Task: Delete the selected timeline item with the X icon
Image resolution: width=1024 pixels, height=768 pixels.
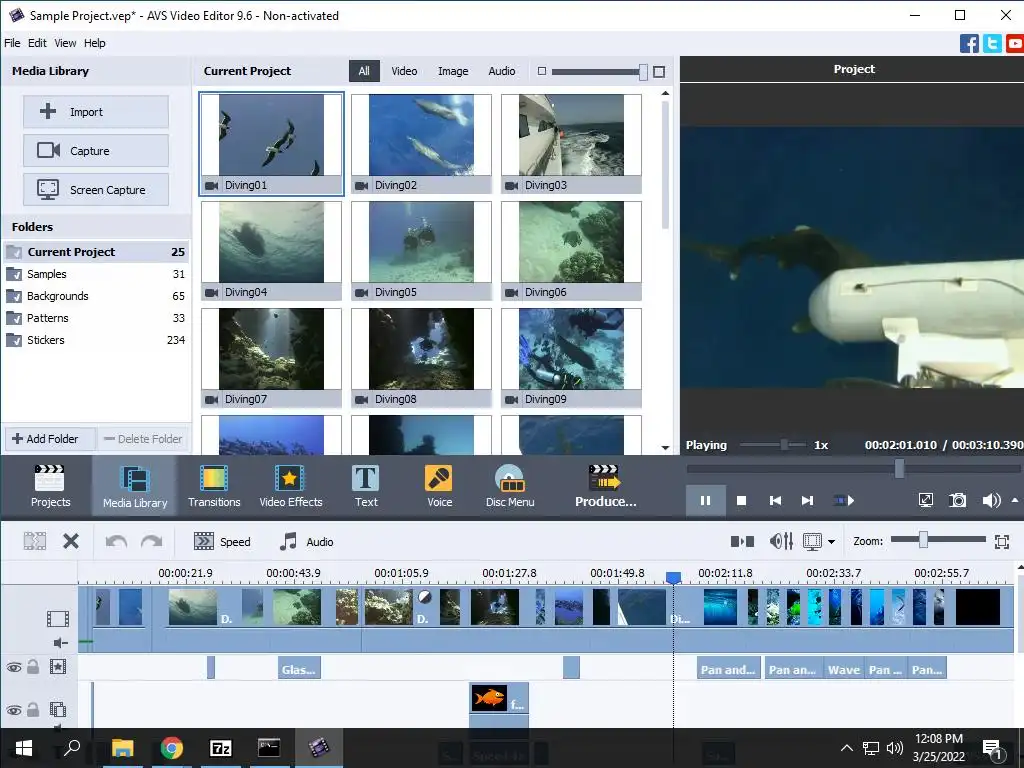Action: click(x=71, y=541)
